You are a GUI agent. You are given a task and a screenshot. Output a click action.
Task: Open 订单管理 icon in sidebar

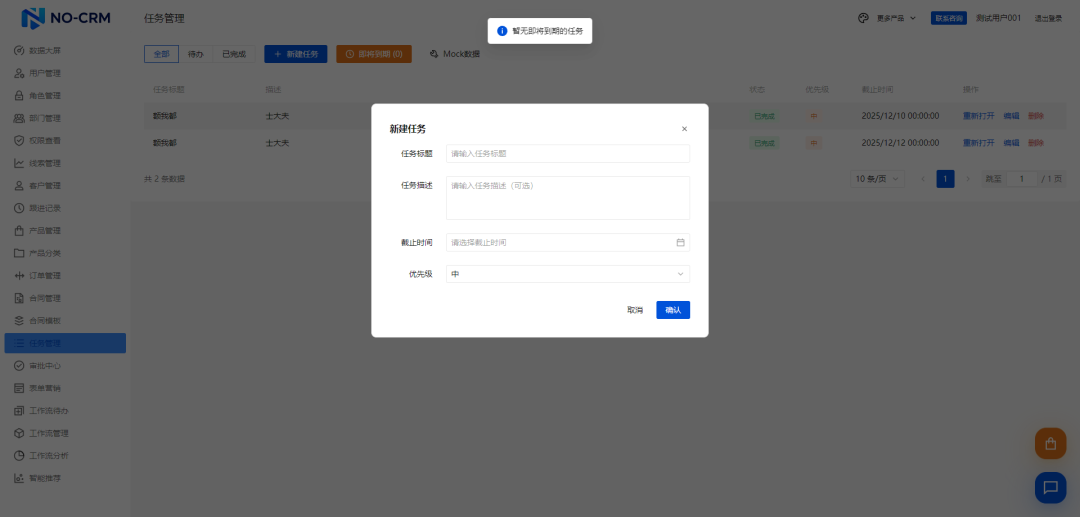[x=19, y=276]
